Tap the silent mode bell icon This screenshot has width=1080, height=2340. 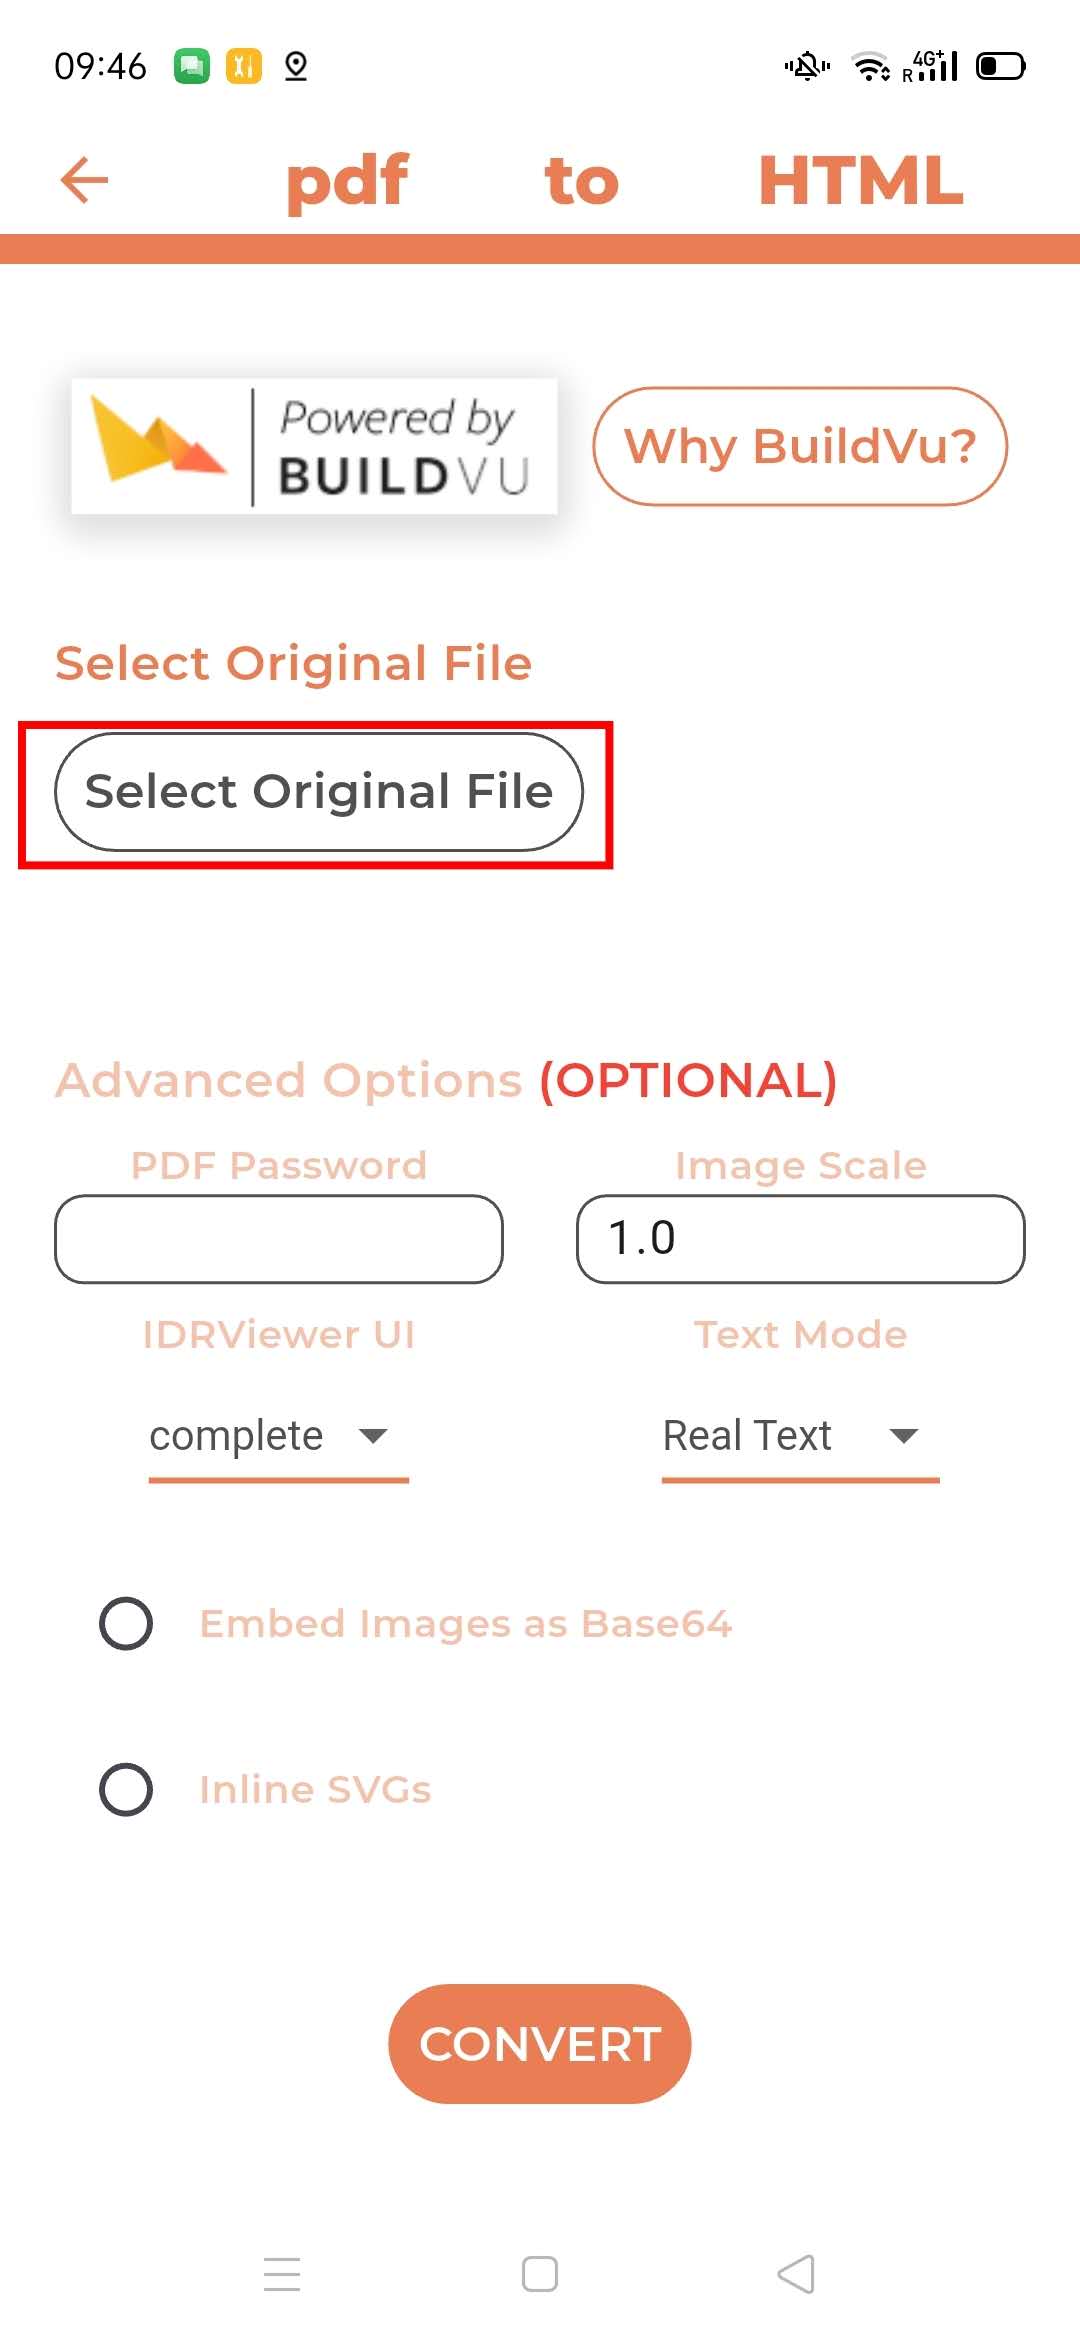(807, 67)
